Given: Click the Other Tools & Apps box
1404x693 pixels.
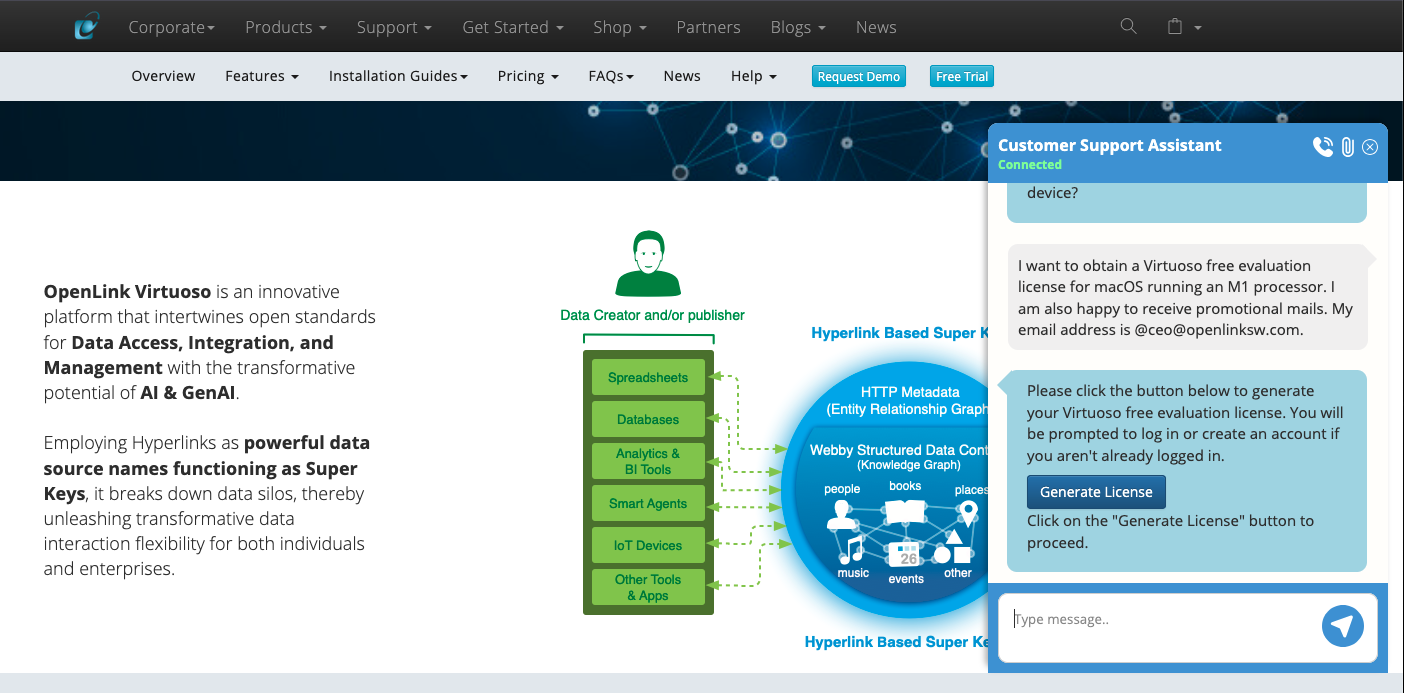Looking at the screenshot, I should (x=648, y=588).
